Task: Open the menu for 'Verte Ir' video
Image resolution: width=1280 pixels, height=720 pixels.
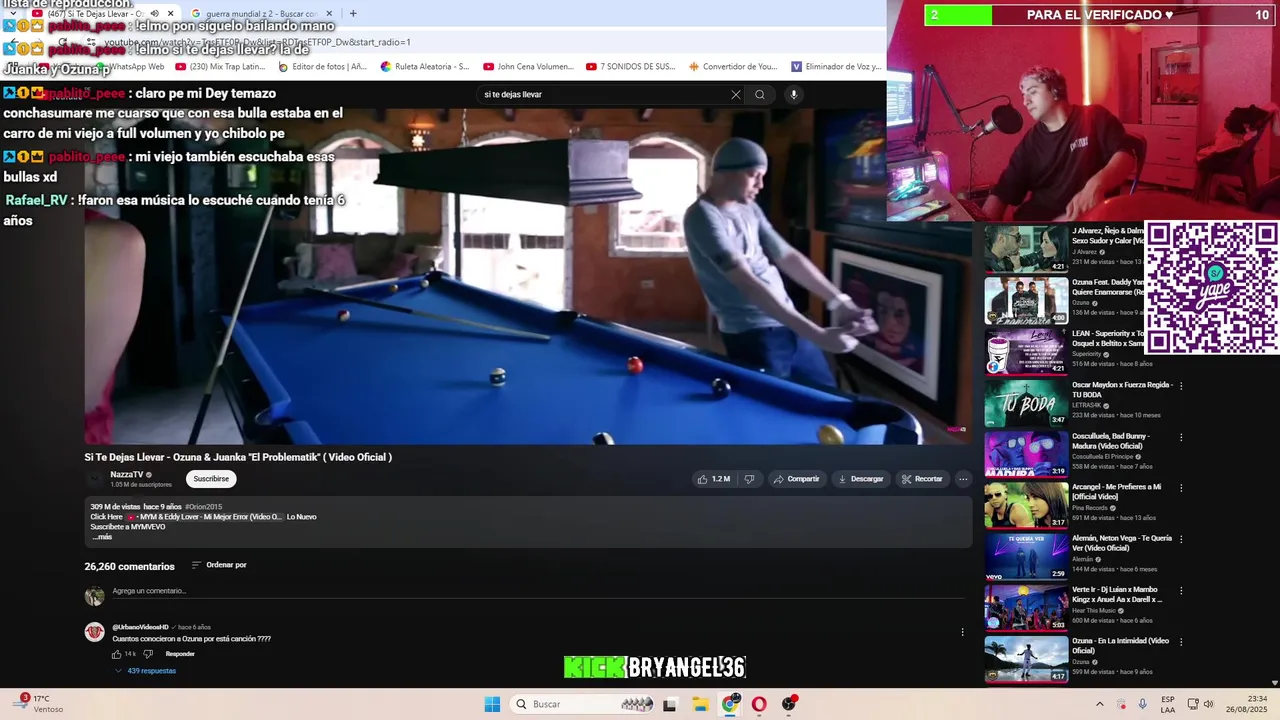Action: (1181, 591)
